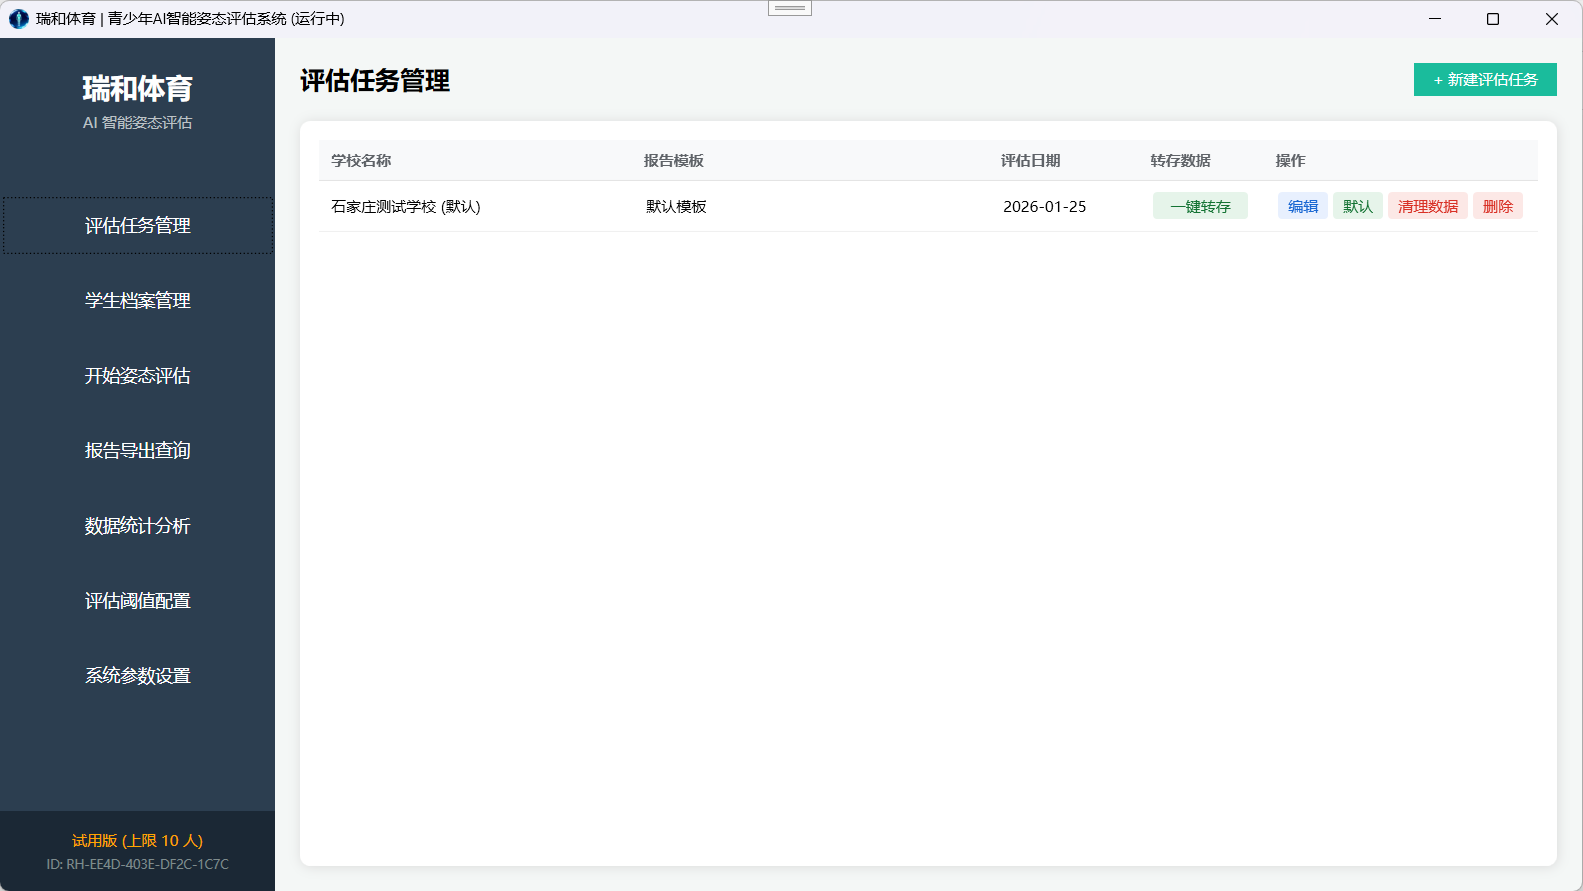Click the drag handle at top center
1583x891 pixels.
(790, 8)
